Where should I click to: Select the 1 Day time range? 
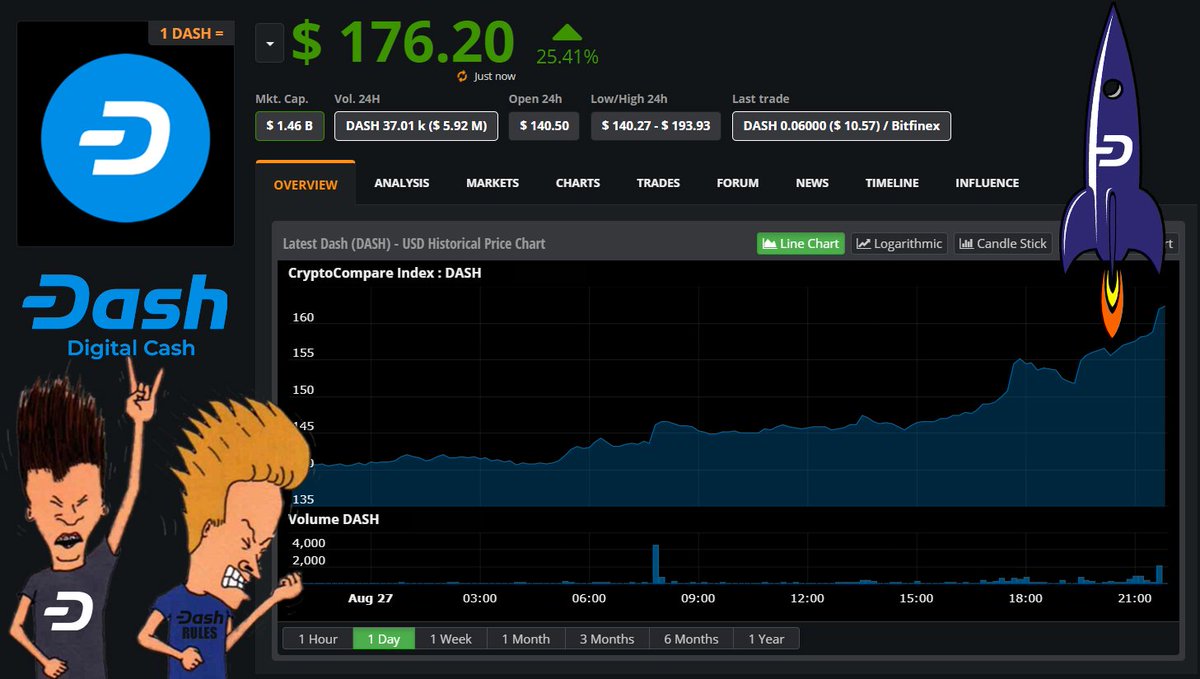coord(383,638)
